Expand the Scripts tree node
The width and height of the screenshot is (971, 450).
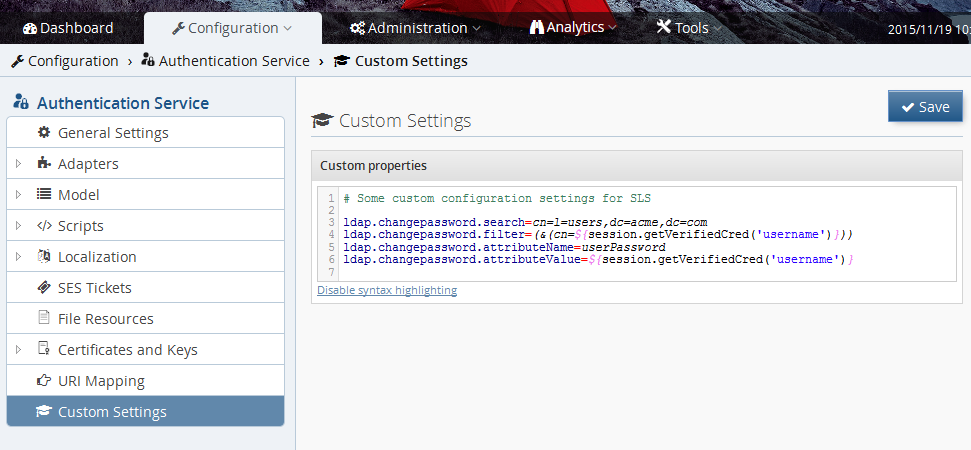pos(19,225)
